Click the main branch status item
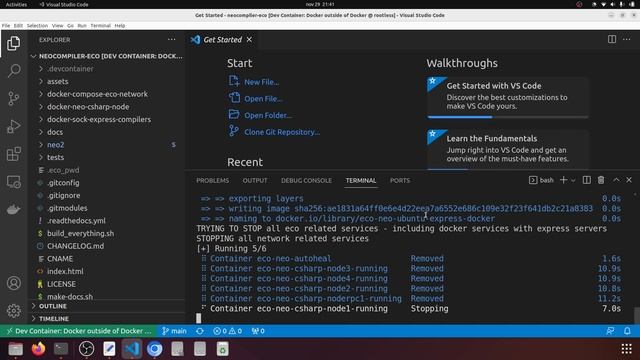The width and height of the screenshot is (640, 360). click(174, 331)
